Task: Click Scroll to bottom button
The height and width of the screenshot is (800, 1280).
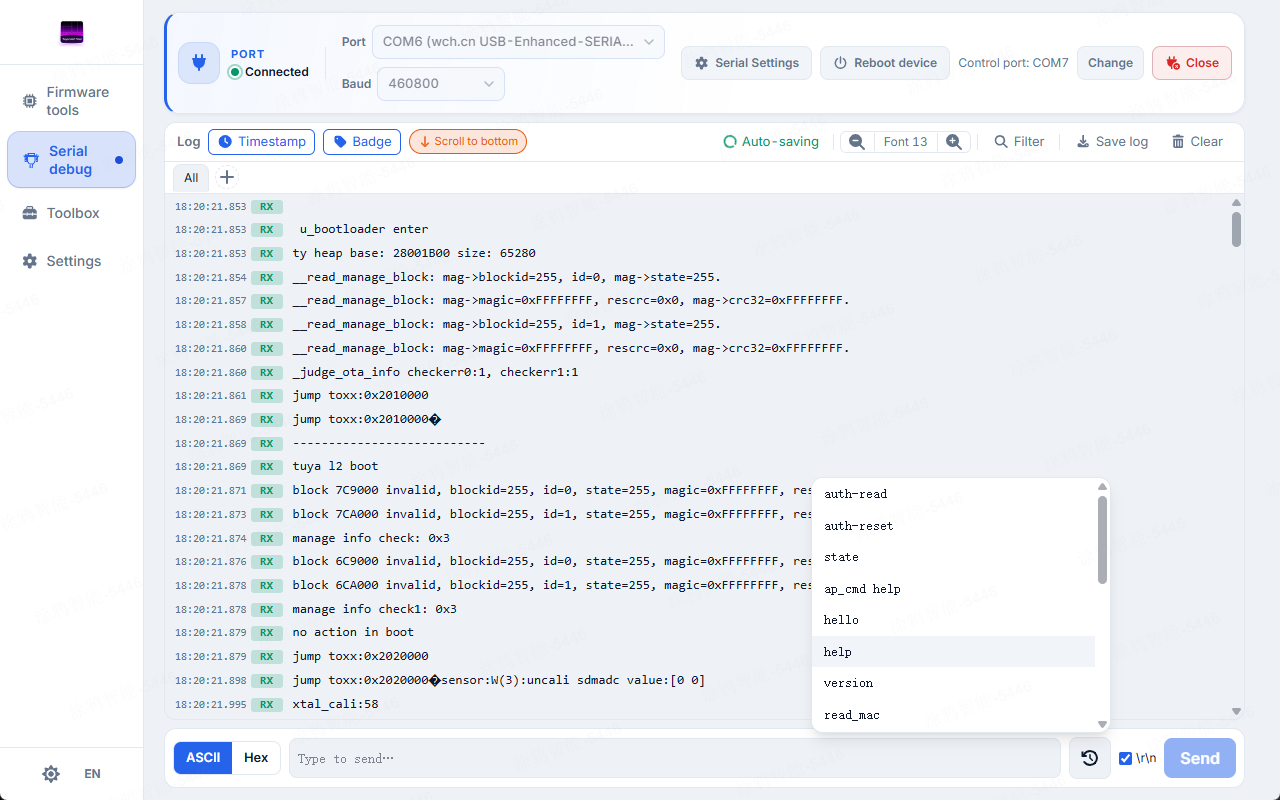Action: coord(468,142)
